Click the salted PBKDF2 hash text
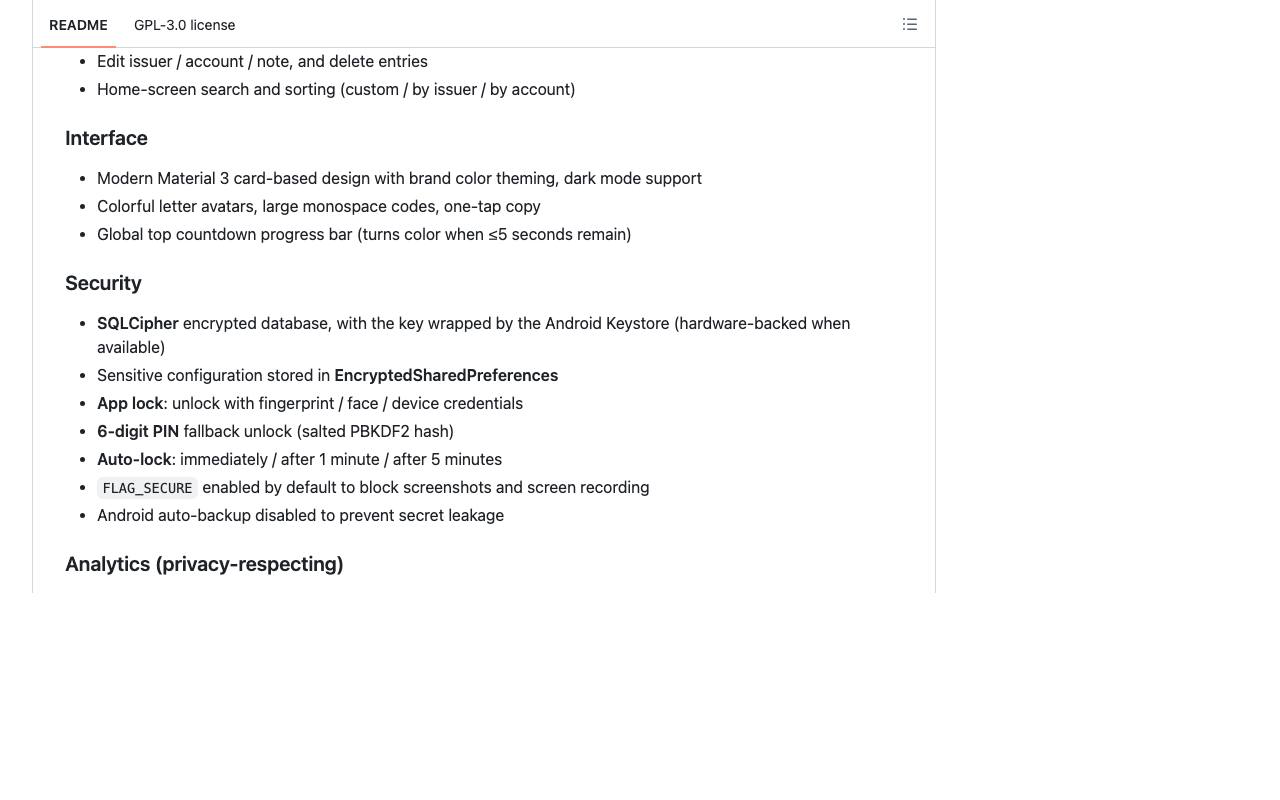The image size is (1280, 800). (x=375, y=431)
